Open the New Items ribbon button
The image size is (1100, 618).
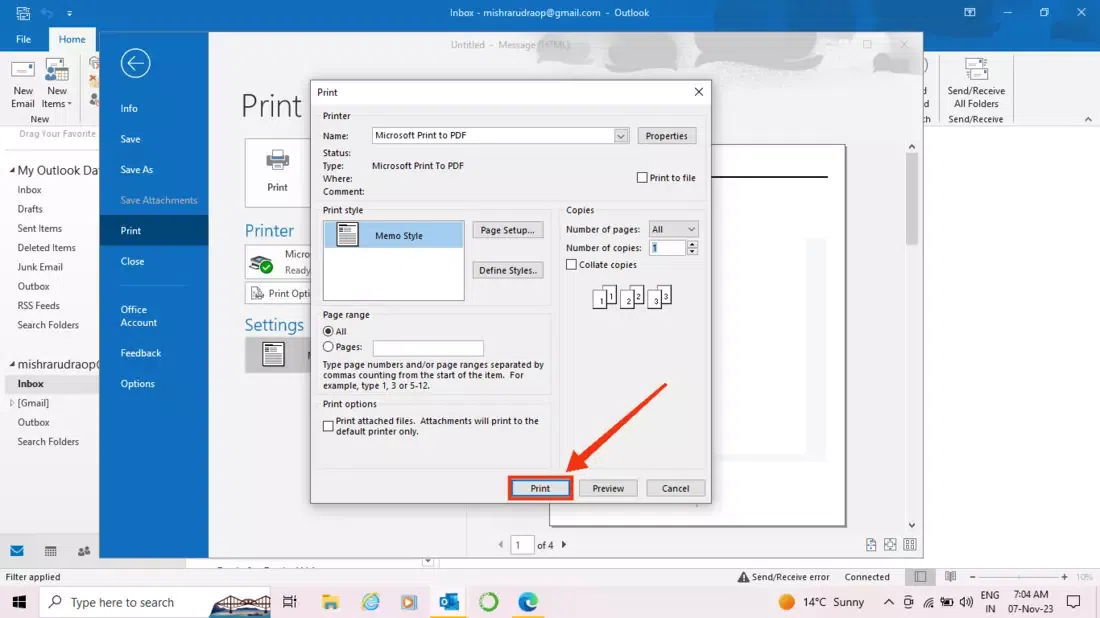tap(57, 85)
